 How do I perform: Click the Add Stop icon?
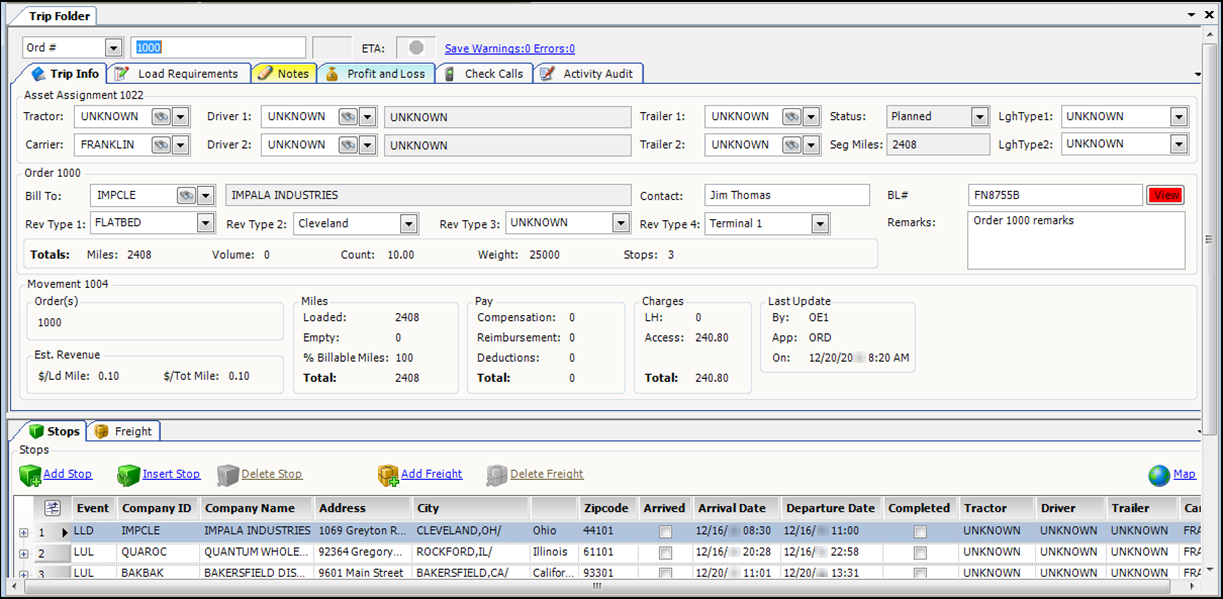click(30, 475)
